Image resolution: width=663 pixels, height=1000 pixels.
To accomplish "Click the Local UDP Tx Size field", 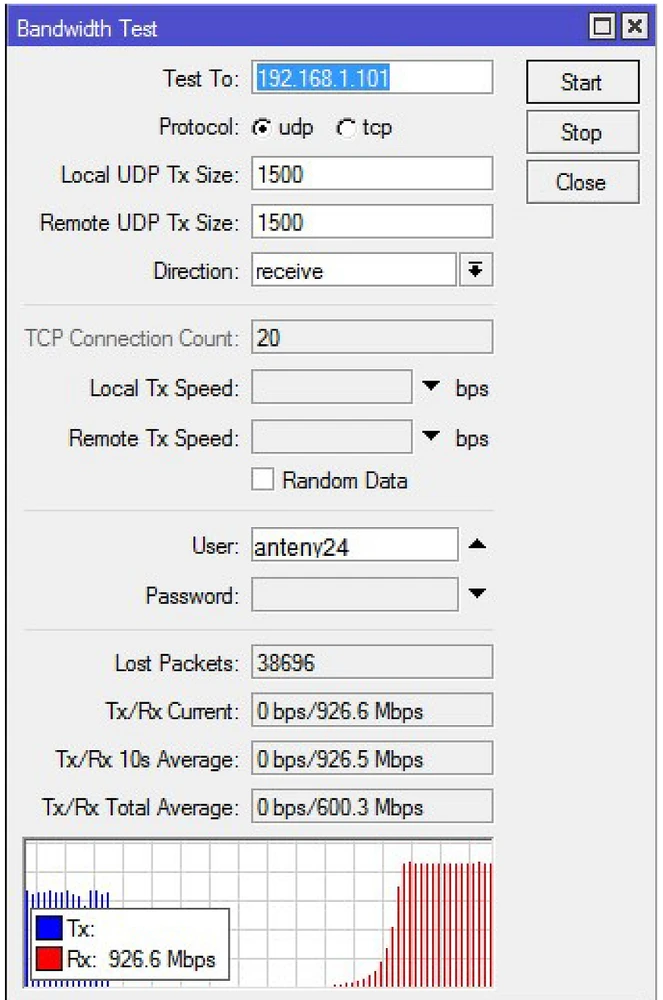I will 372,174.
